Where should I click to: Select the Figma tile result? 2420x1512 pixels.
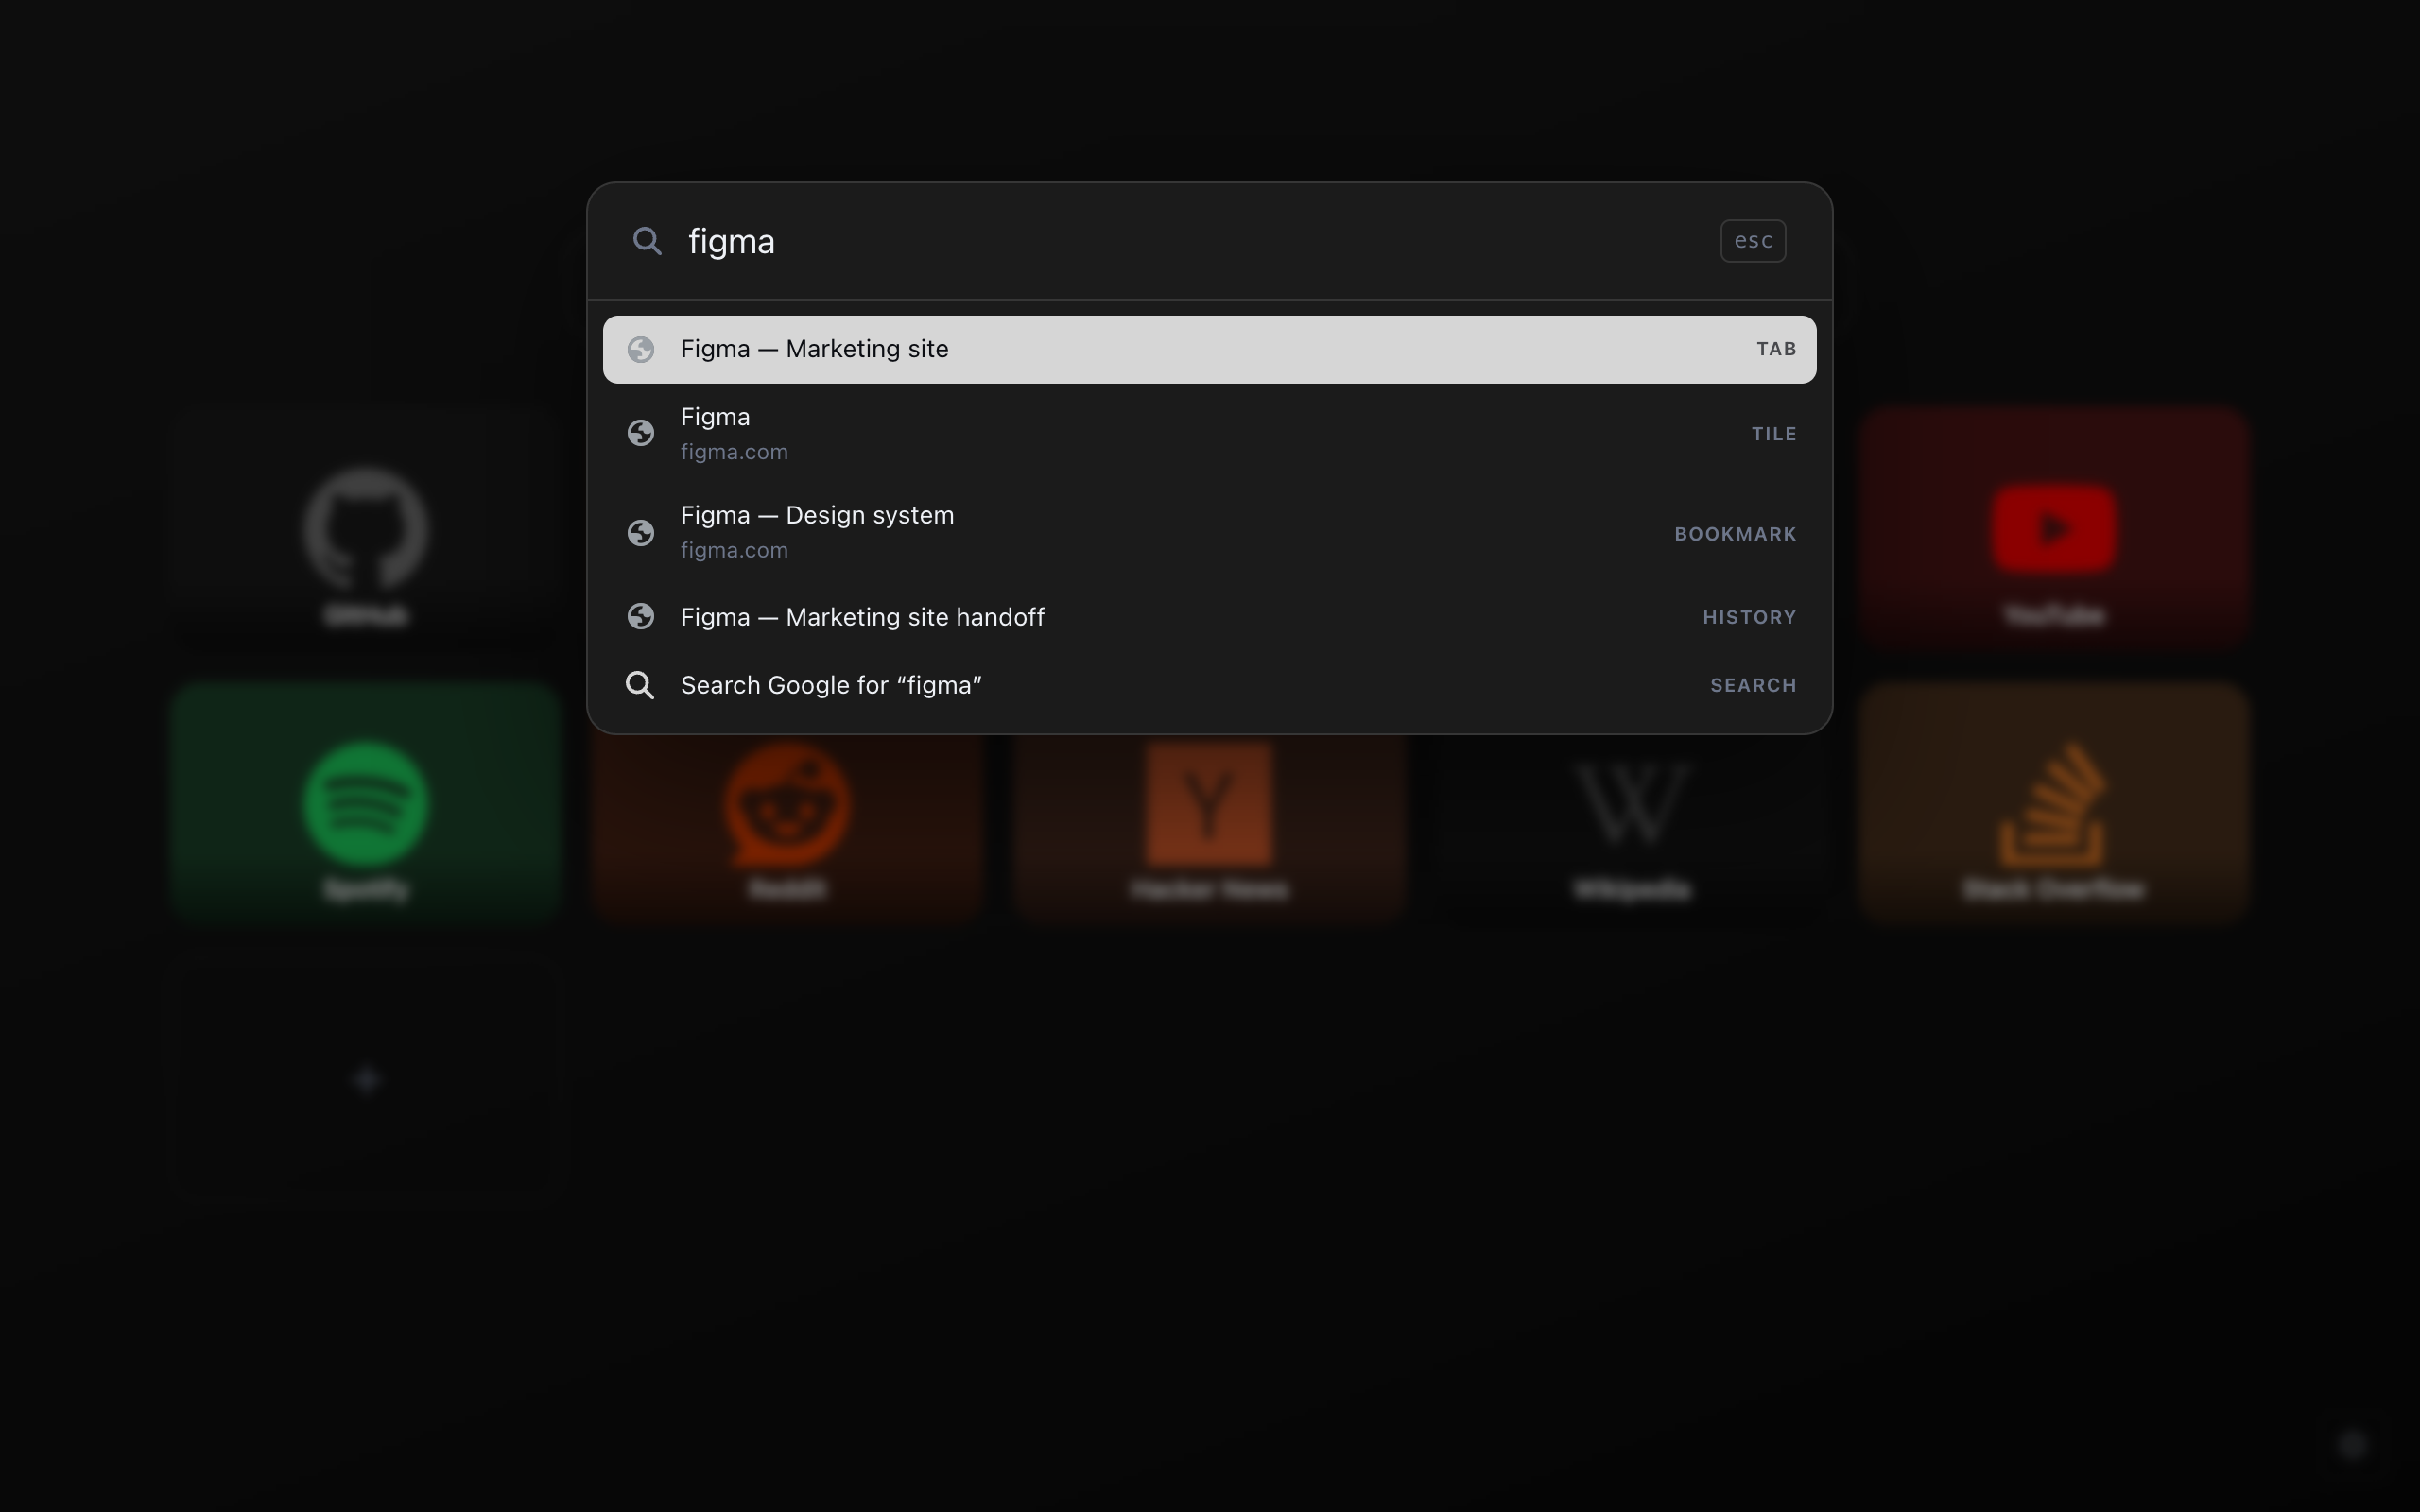tap(1209, 433)
